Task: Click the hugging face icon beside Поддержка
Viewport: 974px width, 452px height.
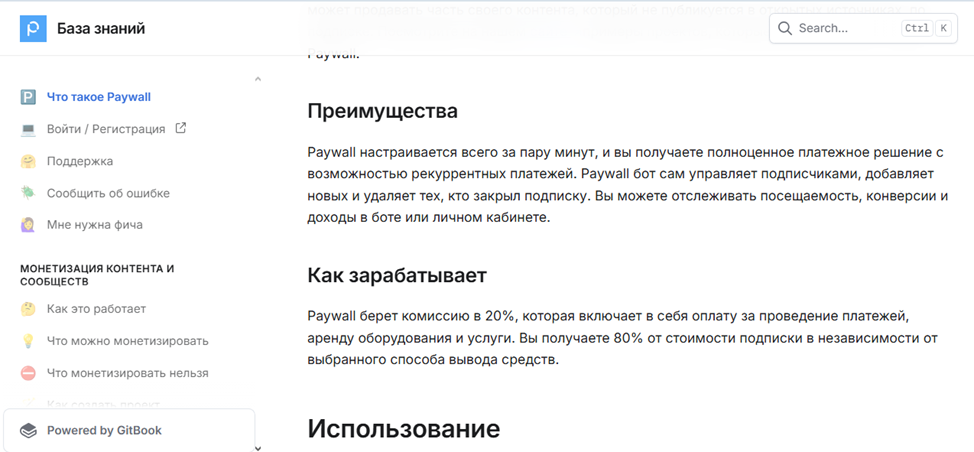Action: [x=28, y=161]
